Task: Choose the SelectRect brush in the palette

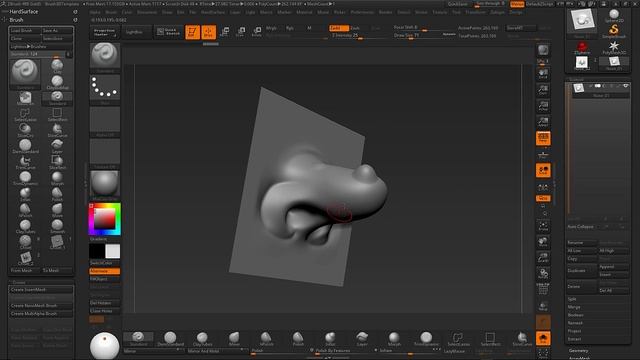Action: 57,115
